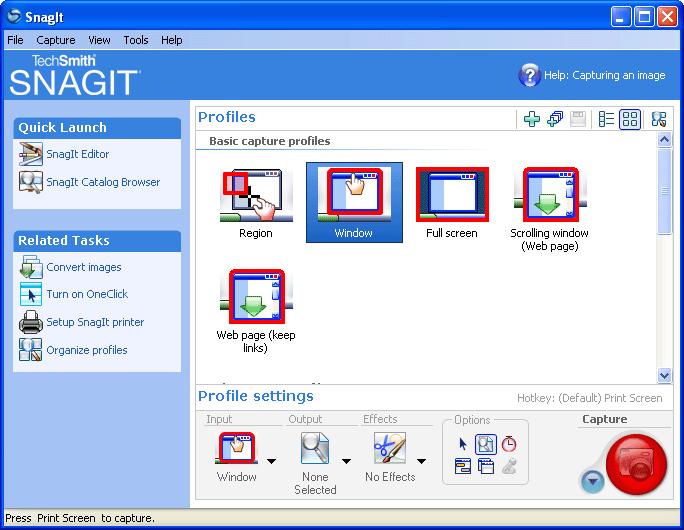Click the red Capture button
This screenshot has width=684, height=530.
[636, 464]
